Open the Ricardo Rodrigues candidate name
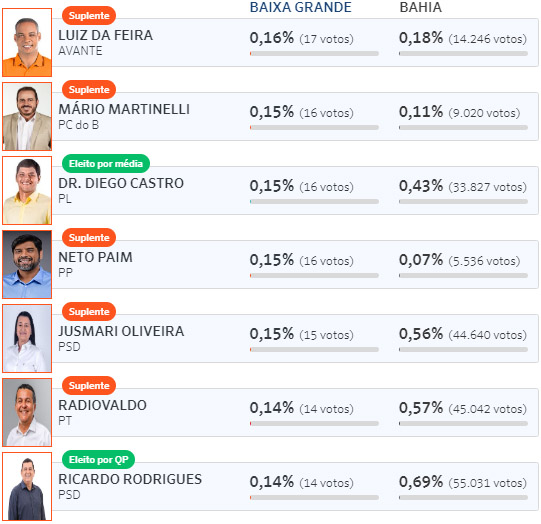Screen dimensions: 541x524 (130, 479)
